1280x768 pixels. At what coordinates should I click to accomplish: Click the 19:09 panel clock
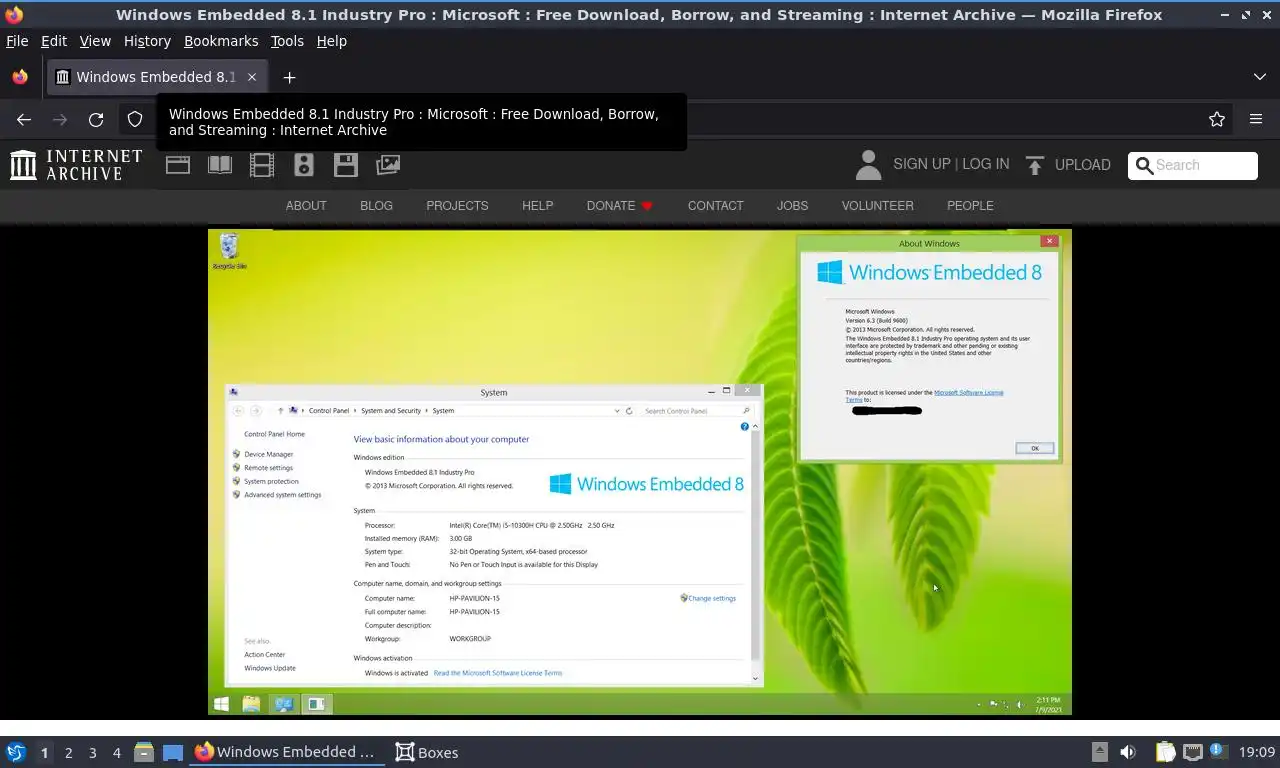1257,752
